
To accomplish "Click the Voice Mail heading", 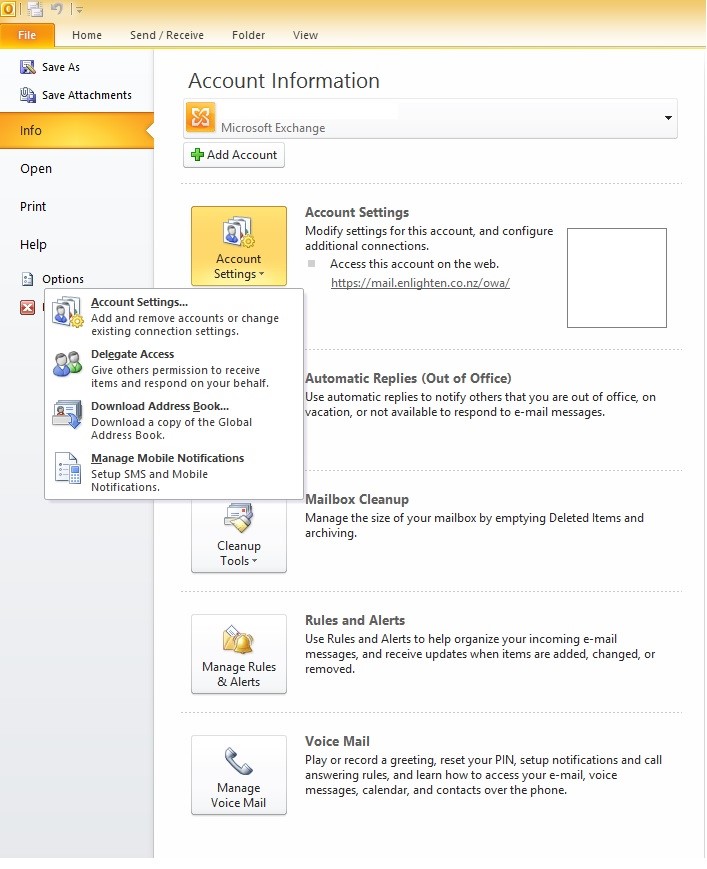I will point(337,741).
